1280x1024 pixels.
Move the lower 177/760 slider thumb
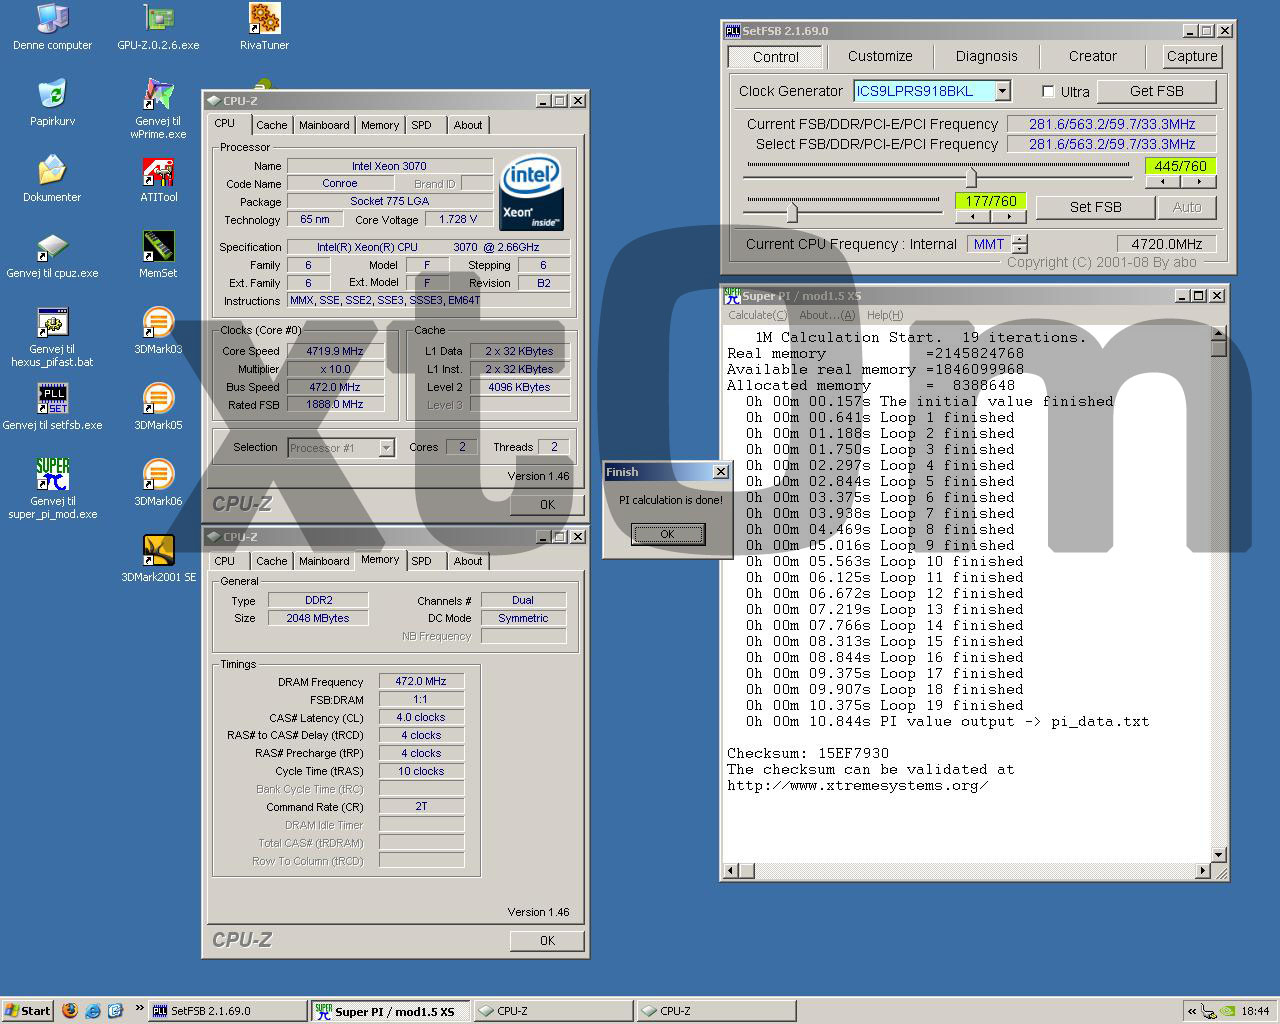point(792,212)
